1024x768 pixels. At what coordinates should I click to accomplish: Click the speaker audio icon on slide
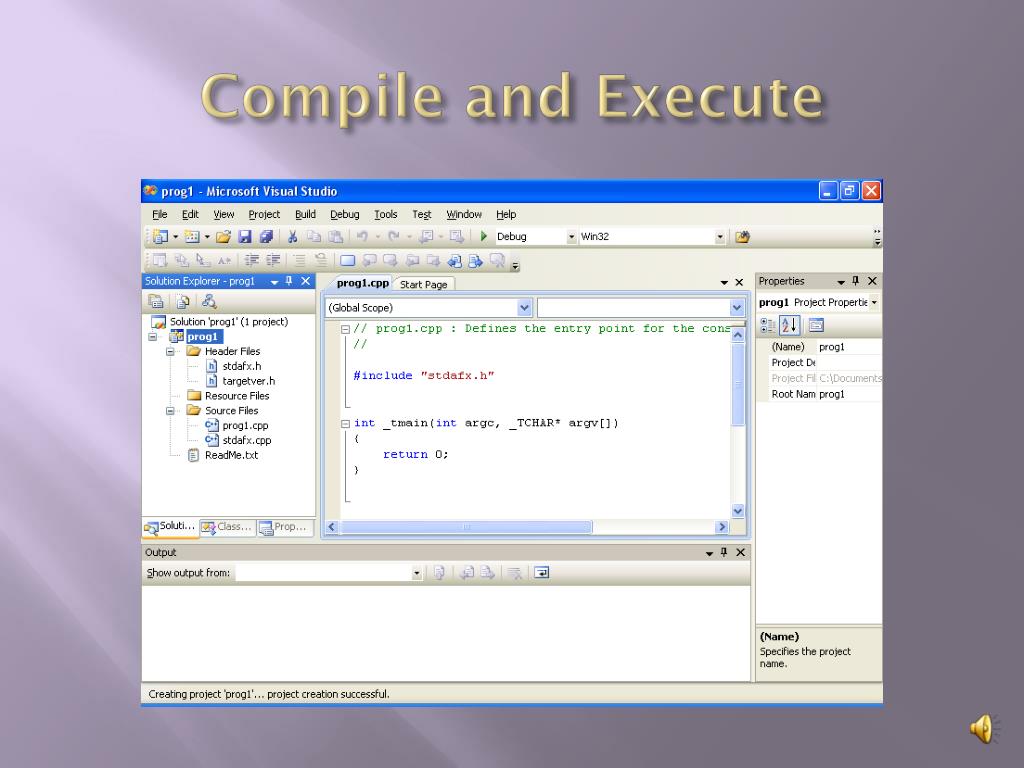click(984, 728)
